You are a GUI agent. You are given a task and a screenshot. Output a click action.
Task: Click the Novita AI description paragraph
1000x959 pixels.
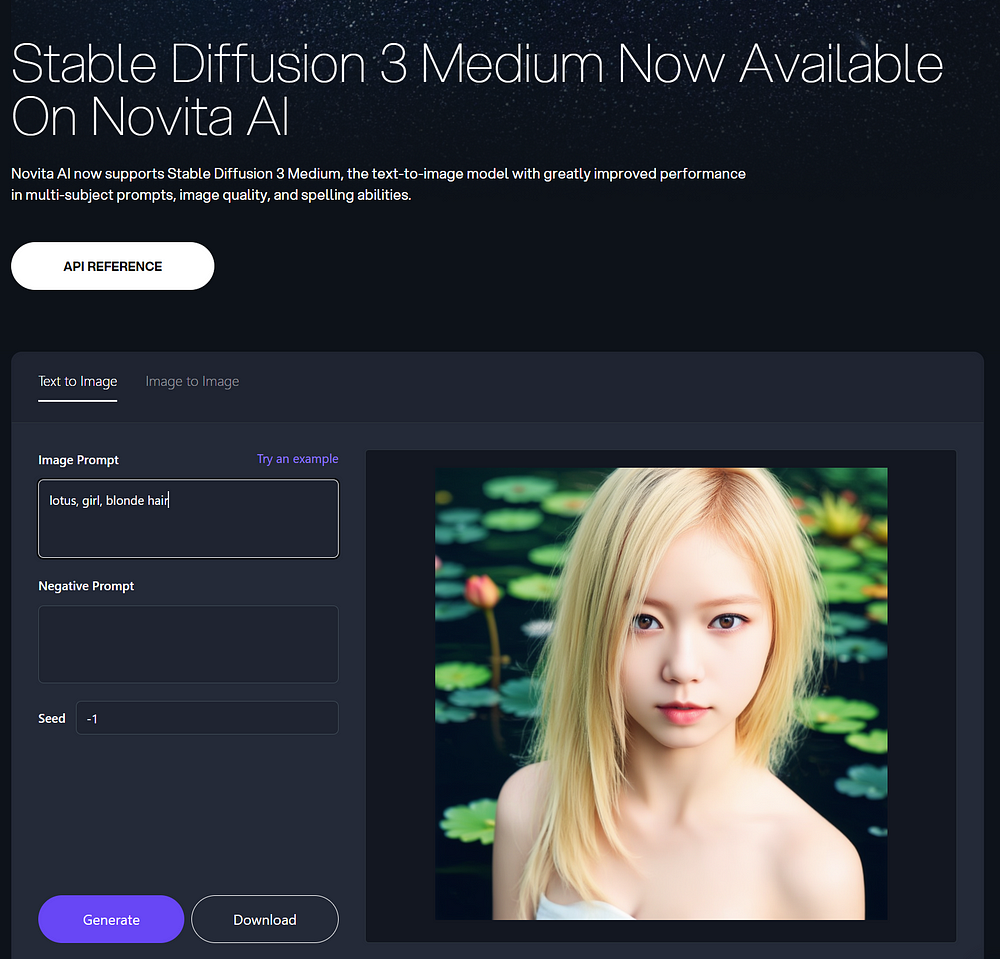pos(378,184)
